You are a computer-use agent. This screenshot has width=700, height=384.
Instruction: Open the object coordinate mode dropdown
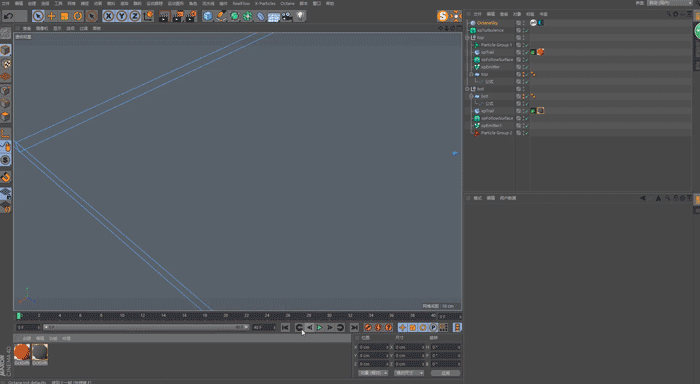(x=373, y=373)
